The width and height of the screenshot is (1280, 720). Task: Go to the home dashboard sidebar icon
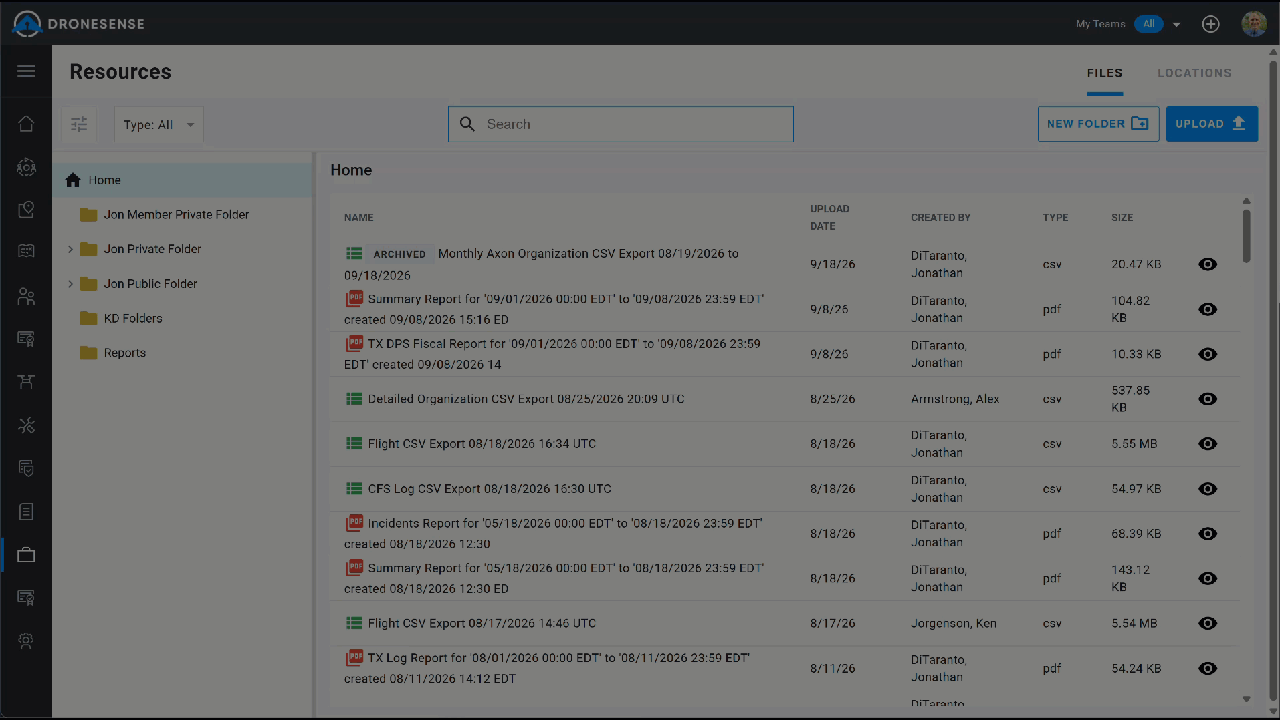[26, 124]
